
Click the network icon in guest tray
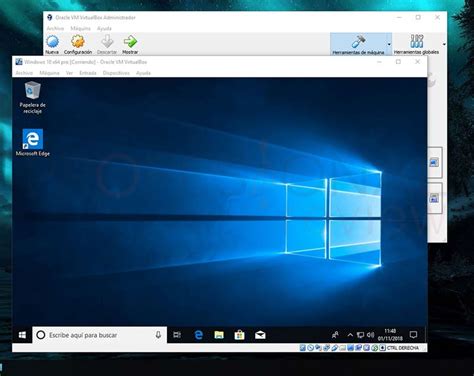pyautogui.click(x=360, y=335)
